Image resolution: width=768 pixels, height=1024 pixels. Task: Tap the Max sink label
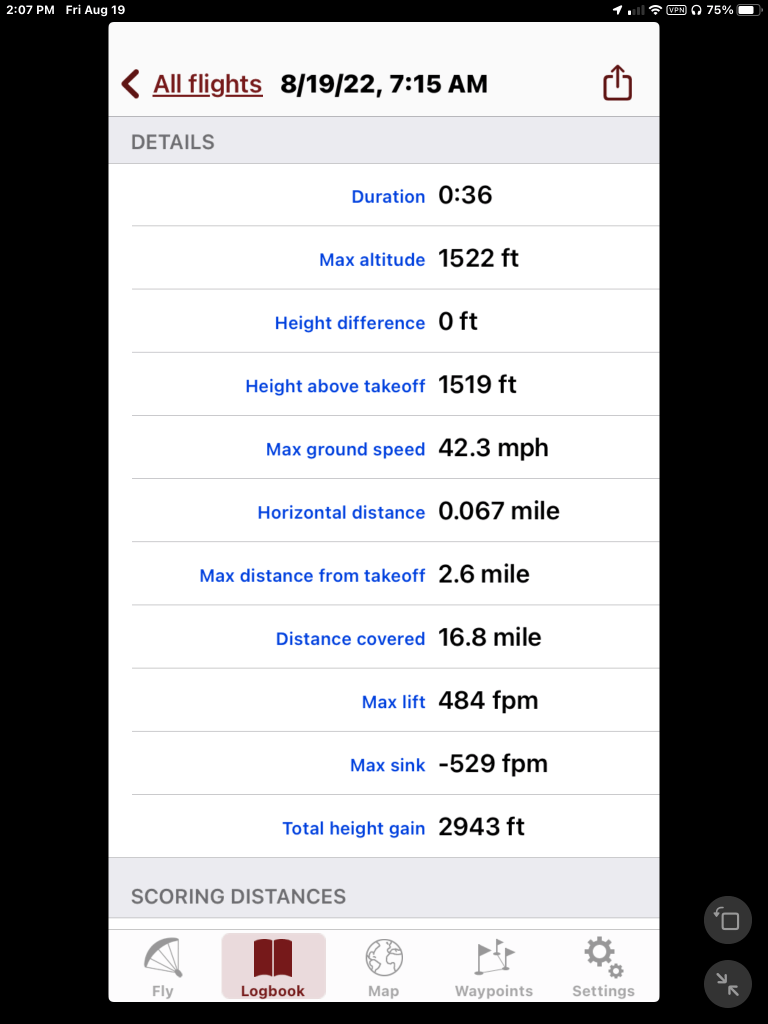tap(387, 765)
